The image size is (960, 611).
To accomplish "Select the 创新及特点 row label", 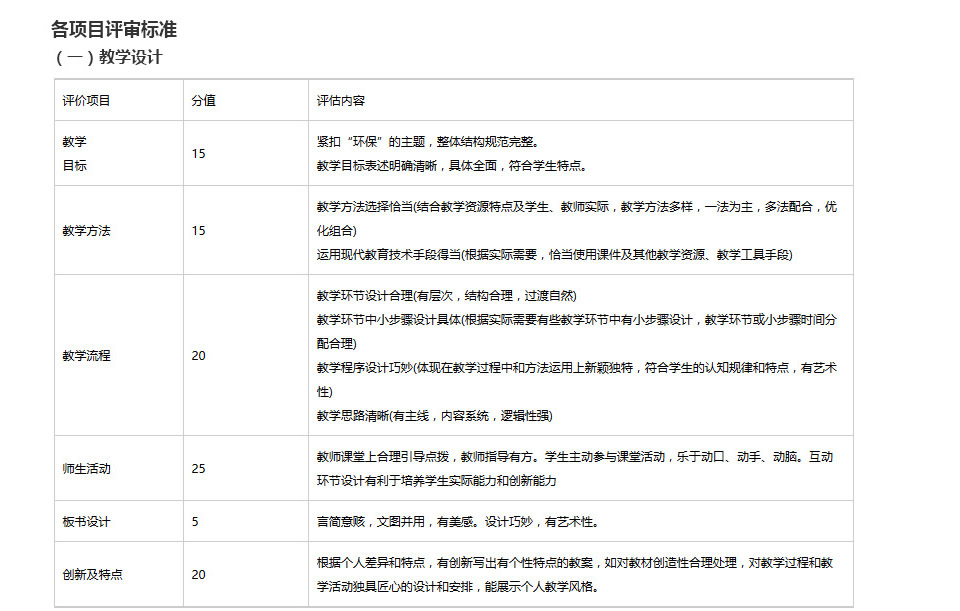I will tap(92, 574).
